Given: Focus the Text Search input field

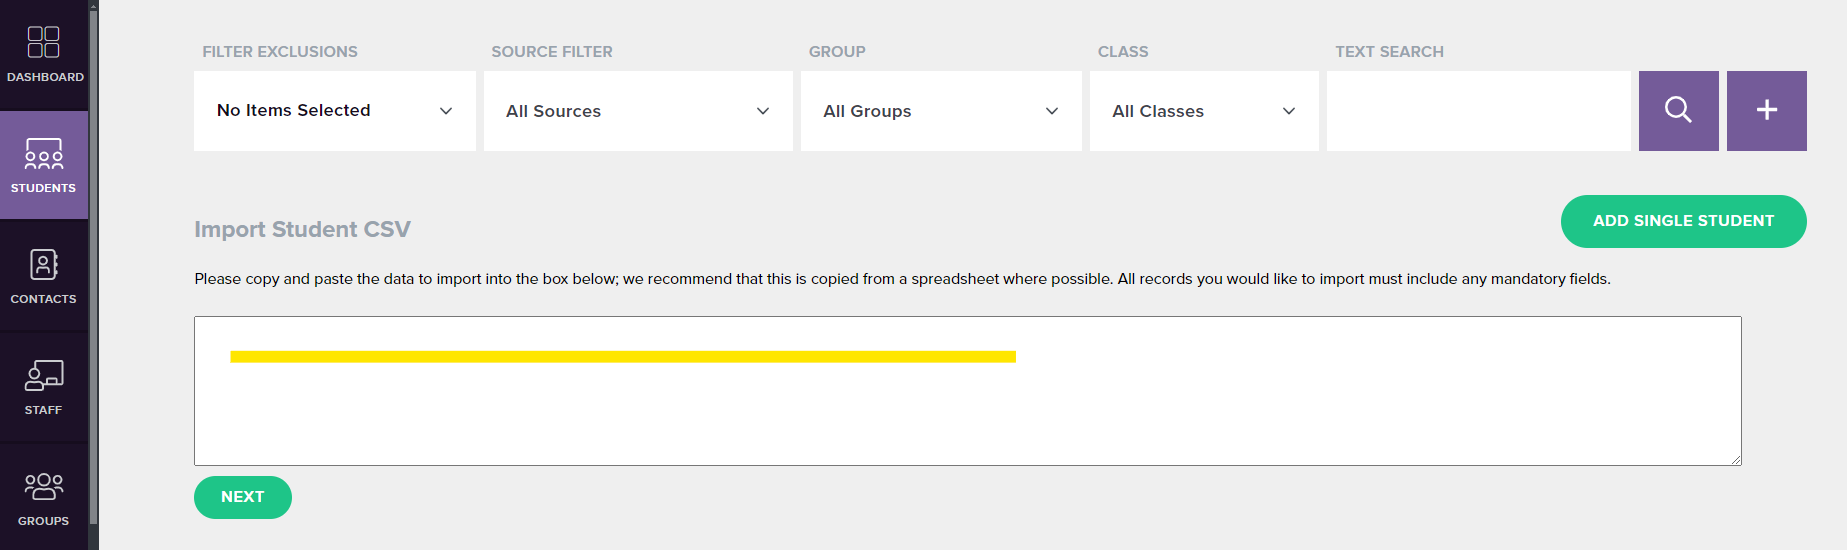Looking at the screenshot, I should click(x=1478, y=111).
